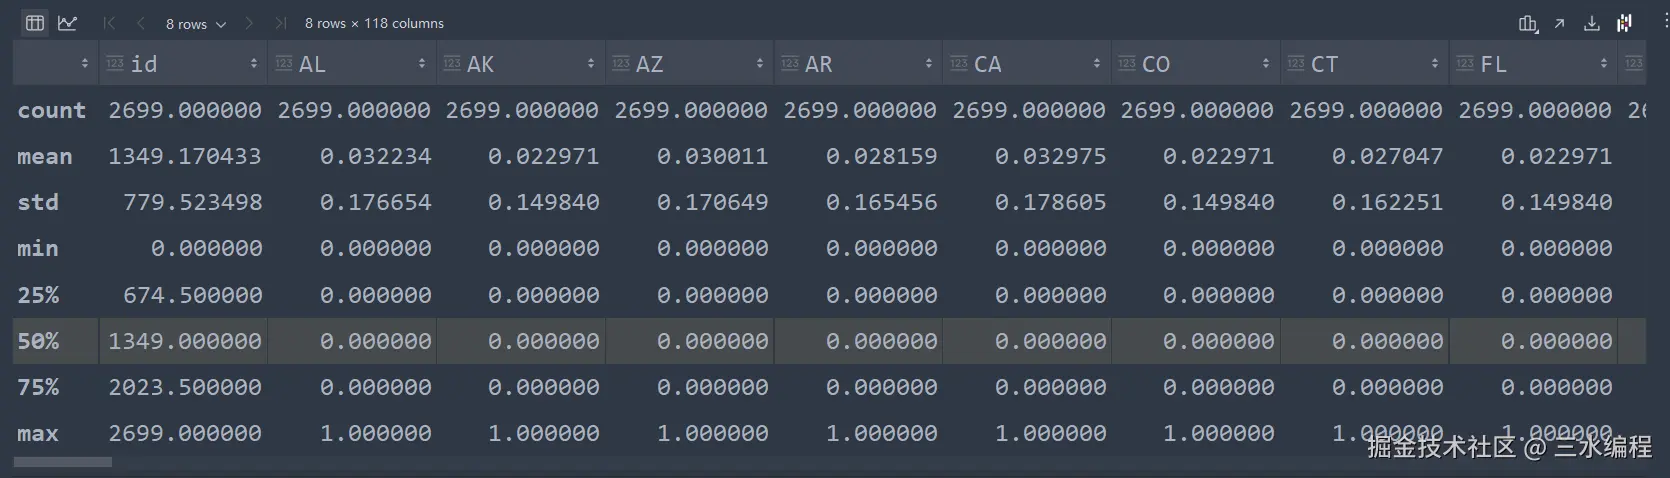1670x478 pixels.
Task: Toggle sort arrows on AZ column
Action: (760, 64)
